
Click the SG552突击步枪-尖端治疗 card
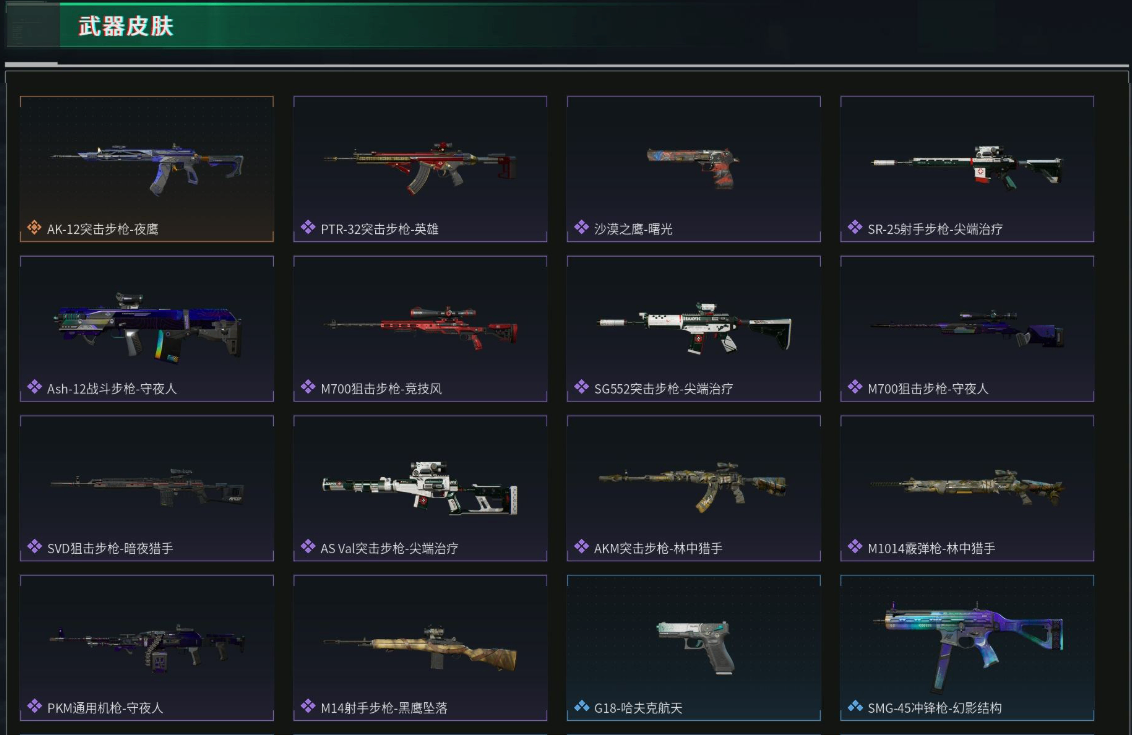point(694,329)
